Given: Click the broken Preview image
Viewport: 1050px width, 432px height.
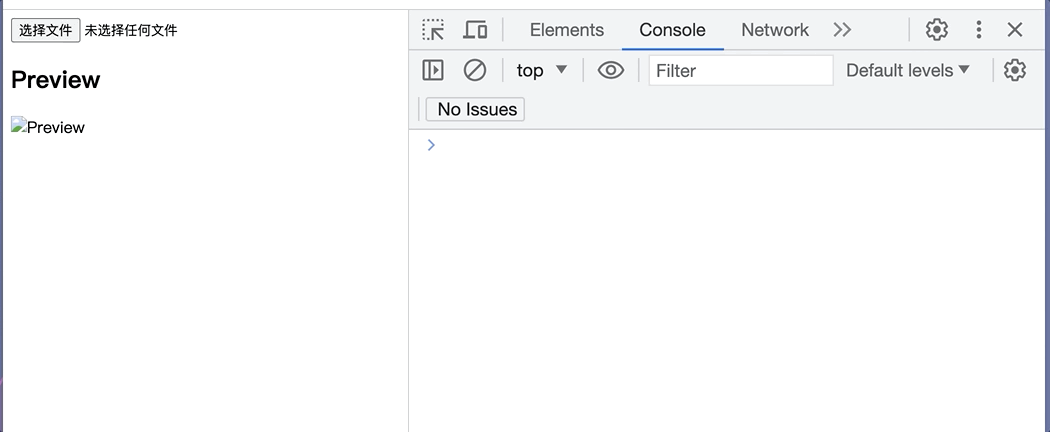Looking at the screenshot, I should [48, 127].
